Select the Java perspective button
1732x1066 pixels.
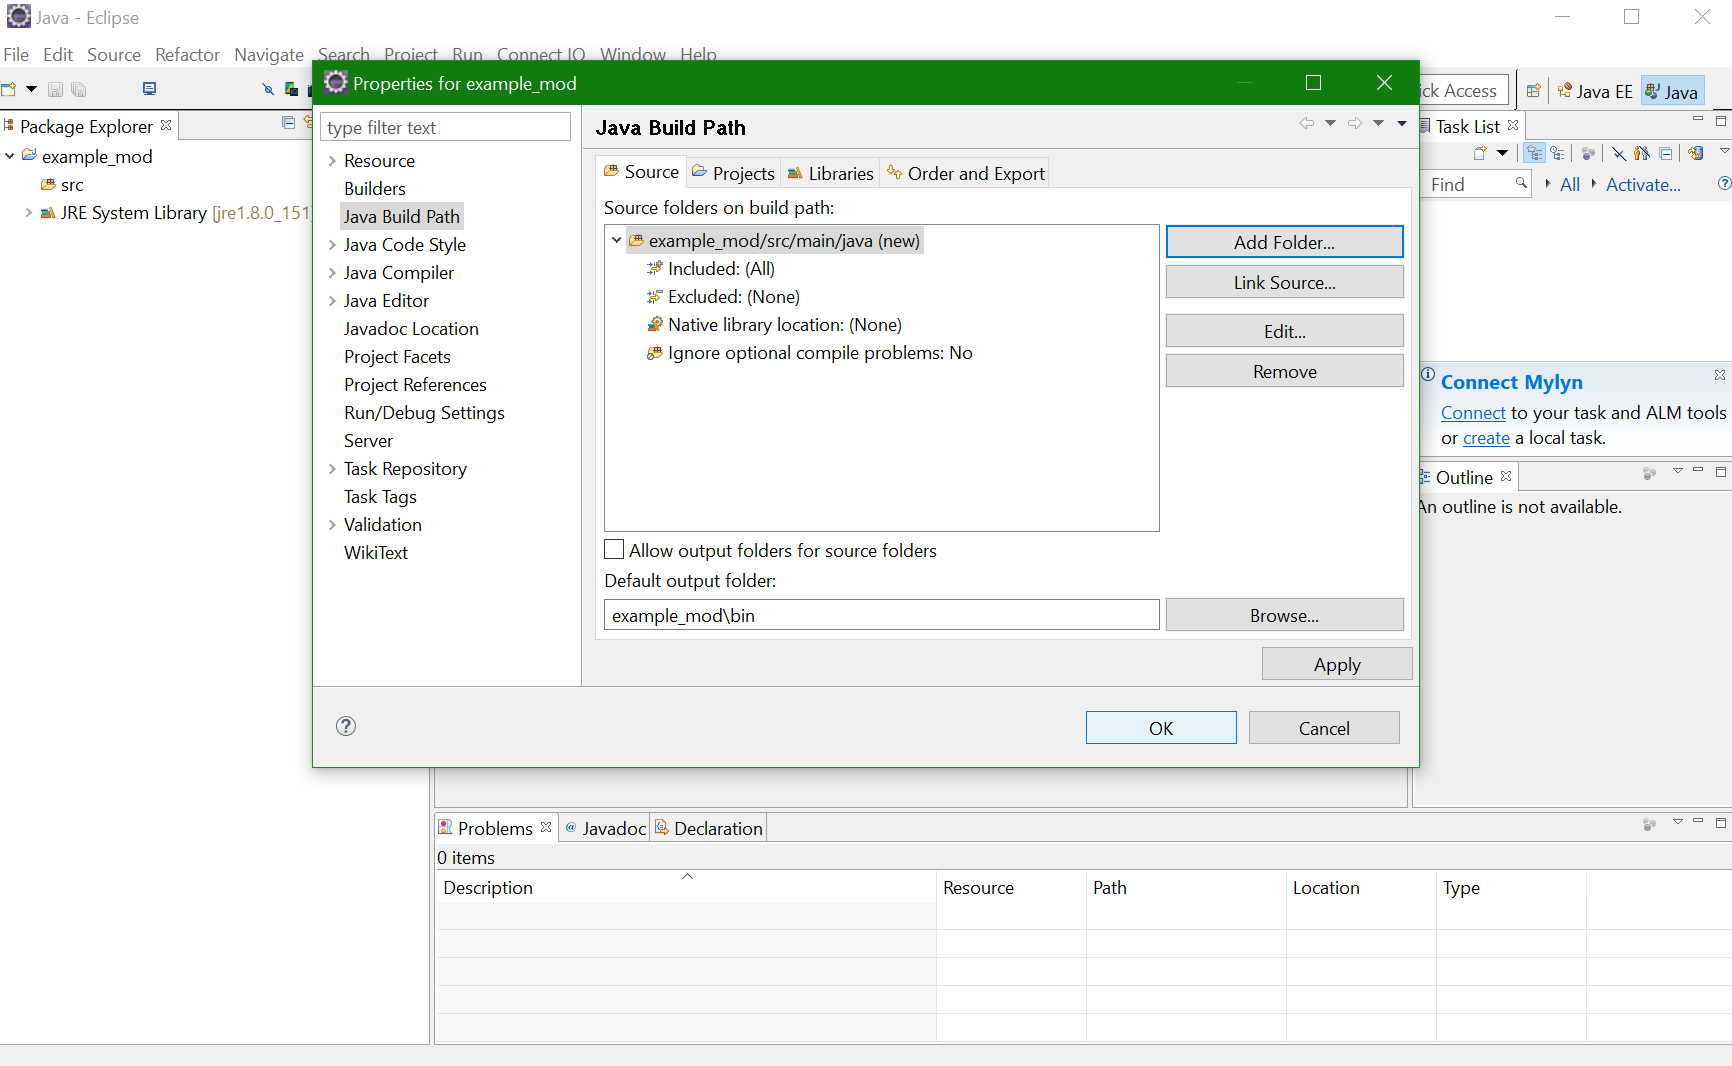coord(1672,91)
